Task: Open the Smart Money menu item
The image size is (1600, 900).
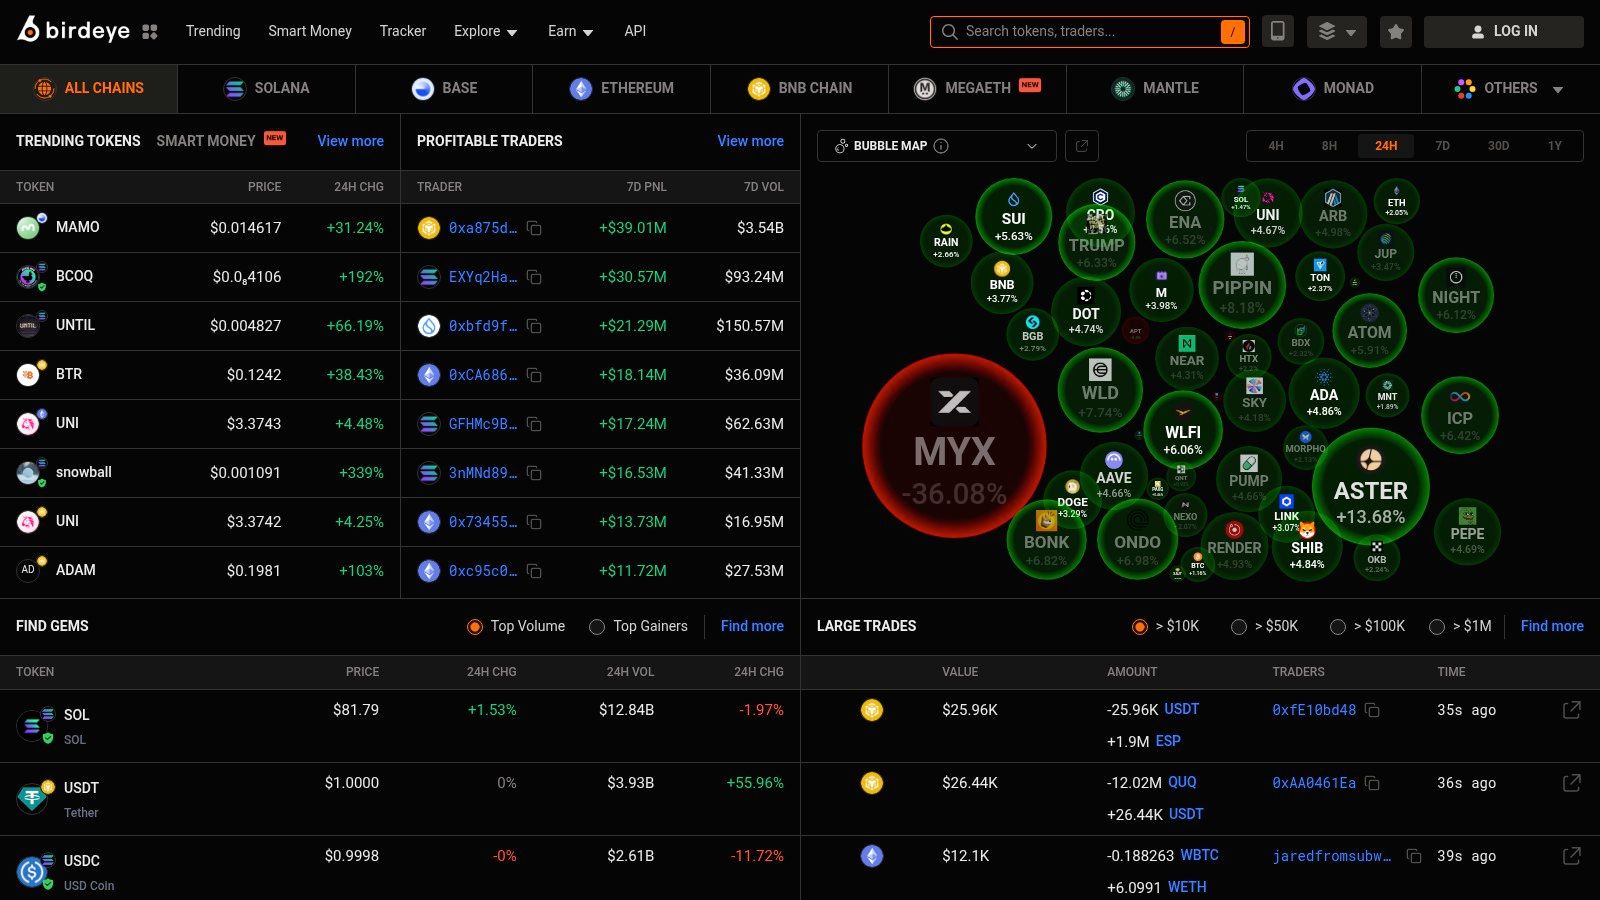Action: [x=310, y=31]
